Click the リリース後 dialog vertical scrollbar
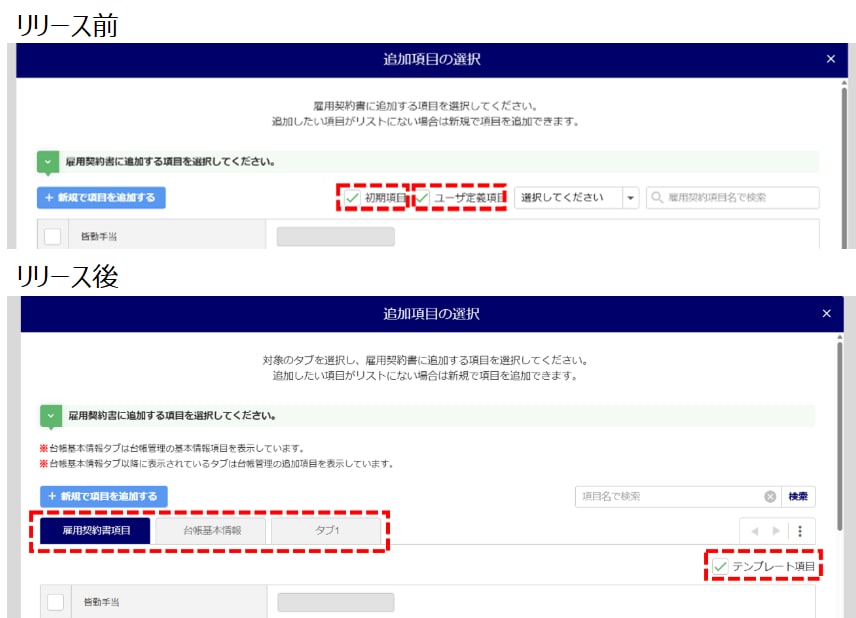The width and height of the screenshot is (856, 618). 840,430
